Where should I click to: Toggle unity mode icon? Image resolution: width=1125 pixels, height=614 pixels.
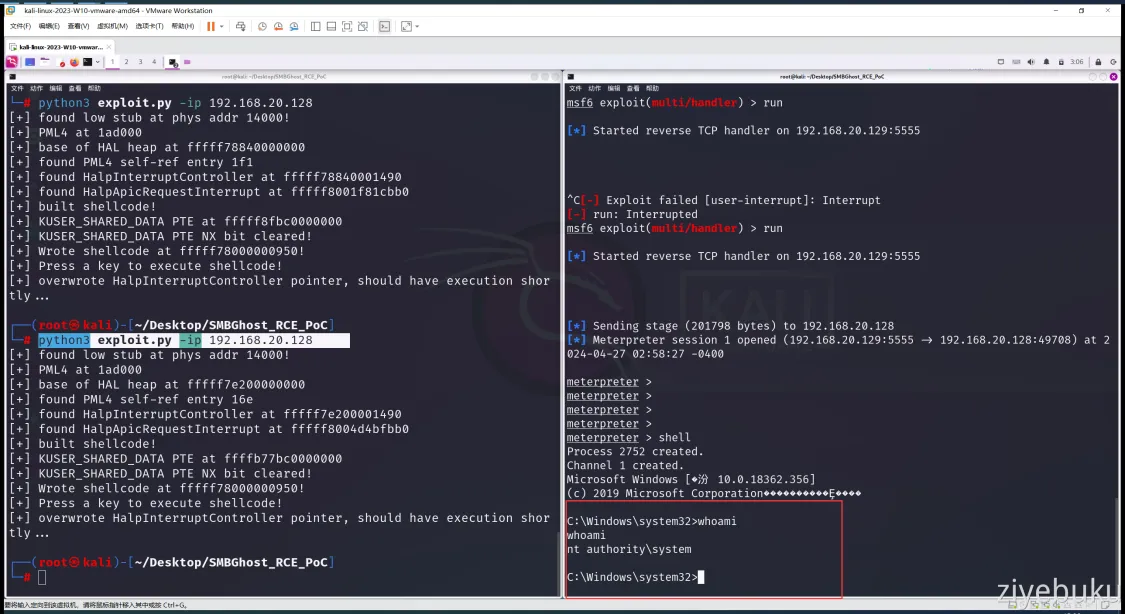pyautogui.click(x=363, y=27)
